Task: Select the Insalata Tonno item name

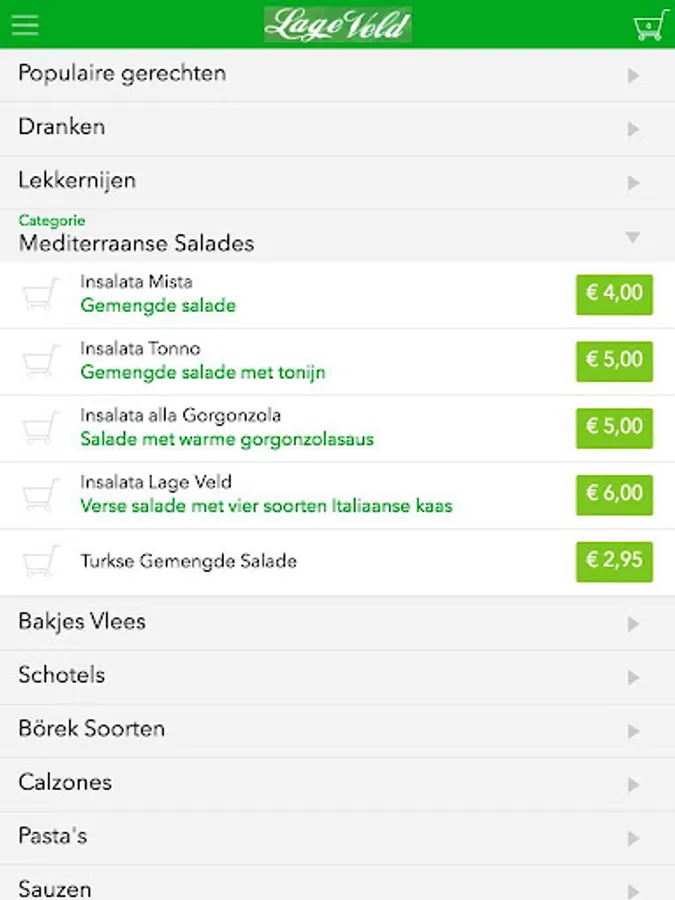Action: tap(141, 349)
